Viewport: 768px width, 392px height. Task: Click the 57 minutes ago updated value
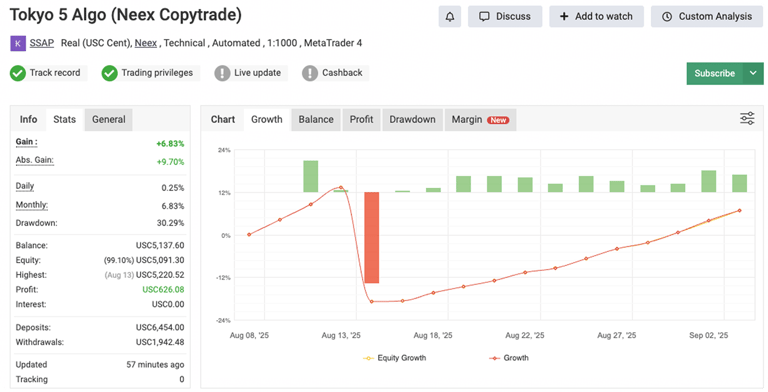tap(155, 365)
